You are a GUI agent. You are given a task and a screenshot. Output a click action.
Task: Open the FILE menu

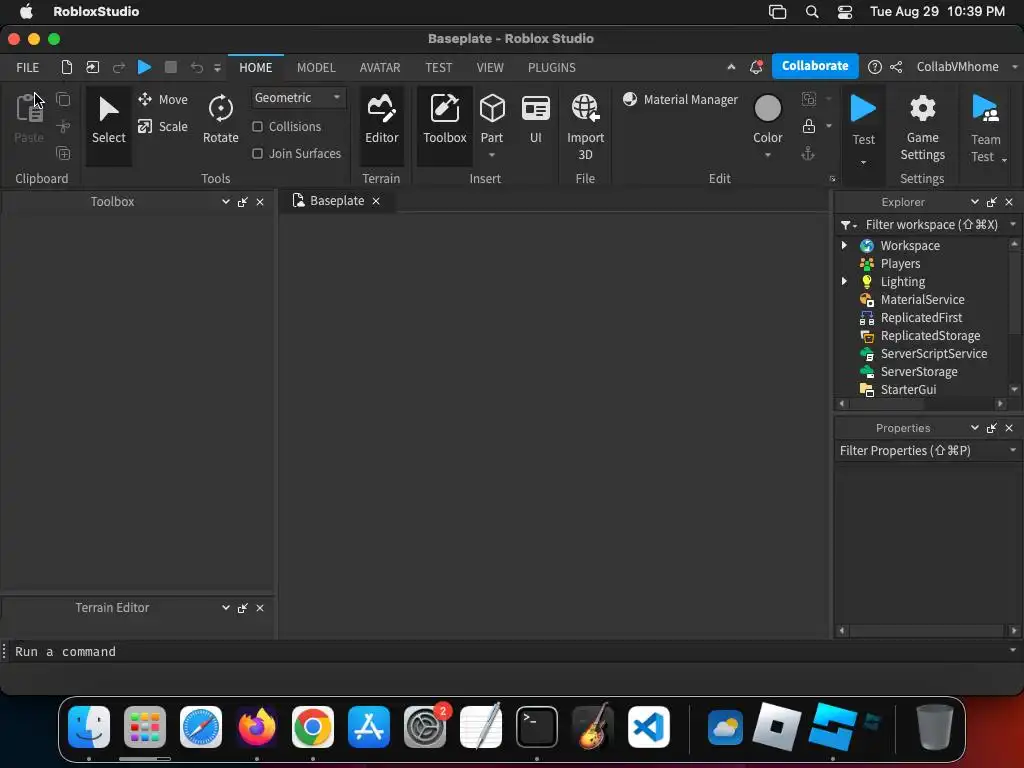27,67
